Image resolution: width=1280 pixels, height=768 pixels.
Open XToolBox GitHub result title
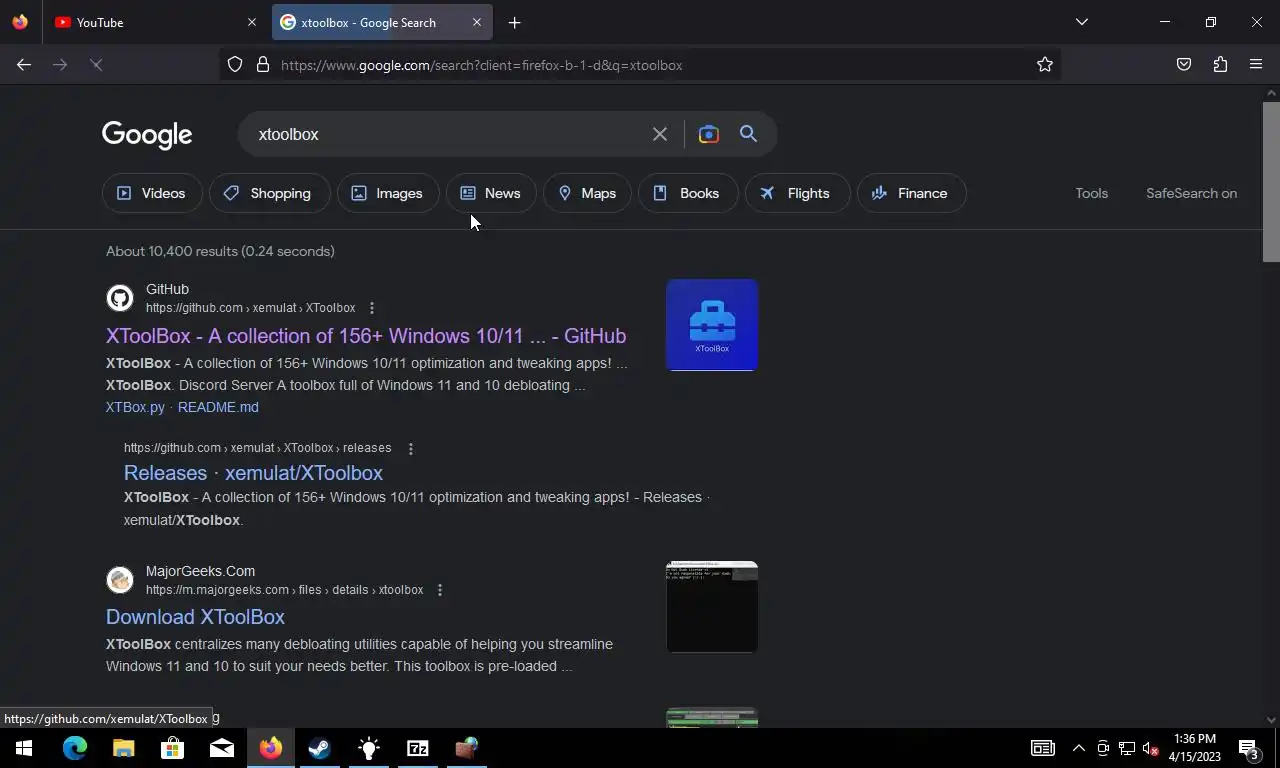(x=366, y=336)
